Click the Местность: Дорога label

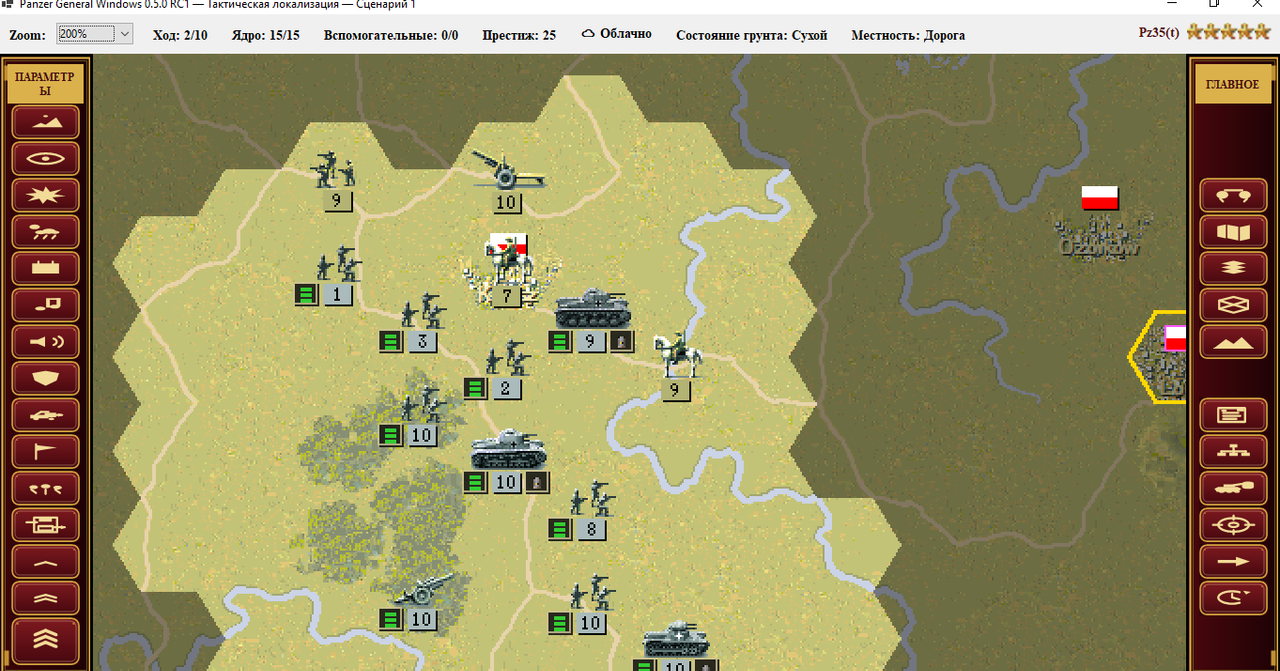click(x=908, y=35)
